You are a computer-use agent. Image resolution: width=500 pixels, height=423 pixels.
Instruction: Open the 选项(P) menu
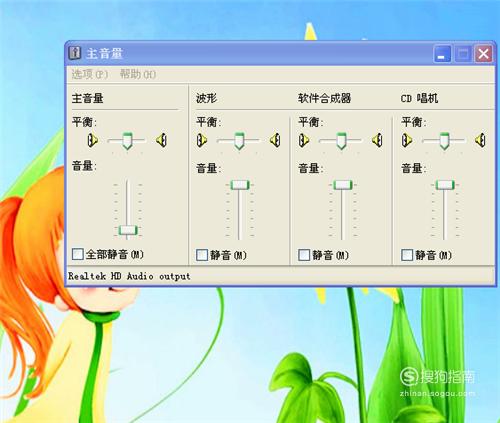(x=90, y=74)
